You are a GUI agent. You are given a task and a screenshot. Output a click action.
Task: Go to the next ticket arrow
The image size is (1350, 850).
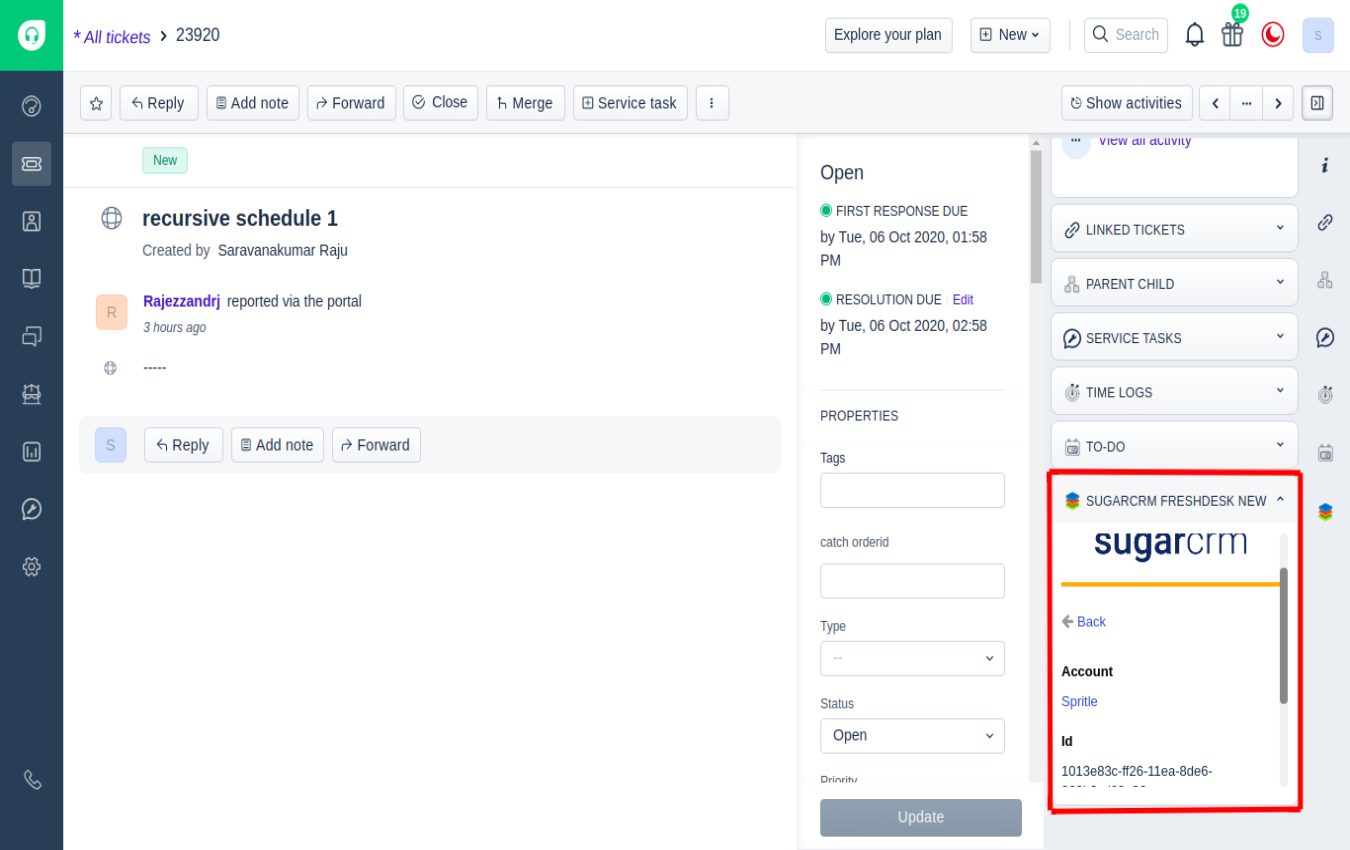1278,103
